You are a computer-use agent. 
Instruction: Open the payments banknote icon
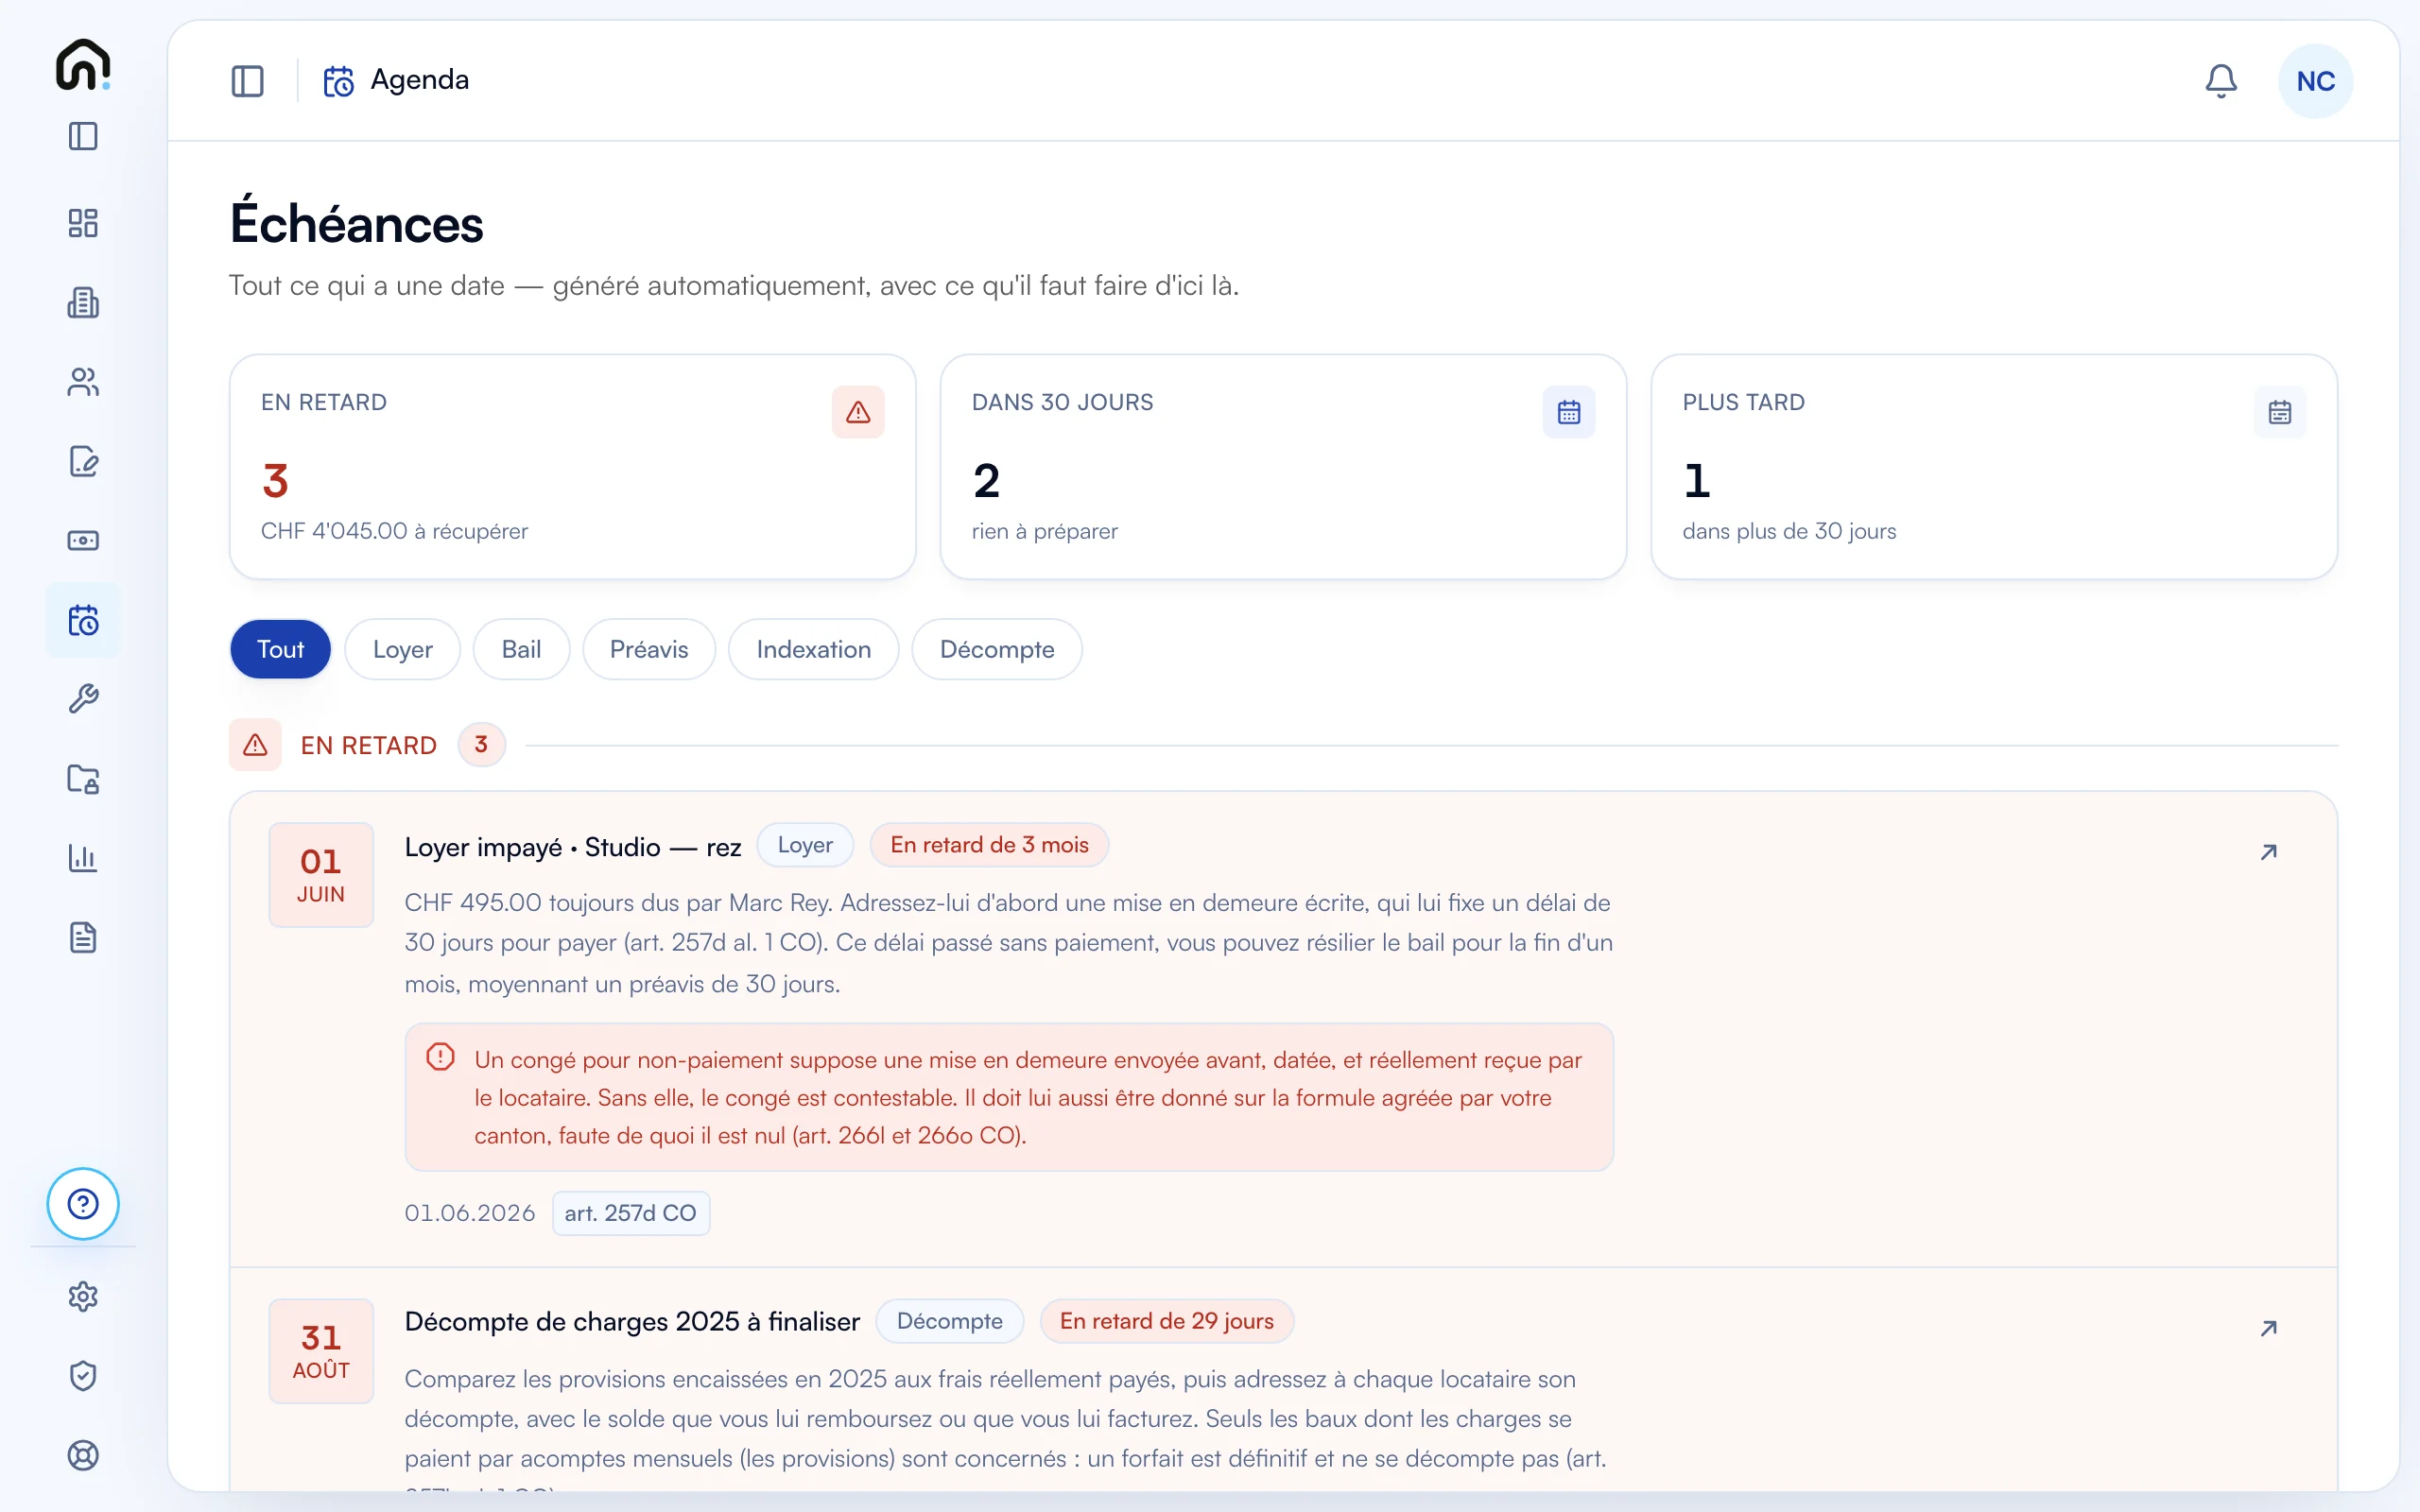tap(83, 541)
